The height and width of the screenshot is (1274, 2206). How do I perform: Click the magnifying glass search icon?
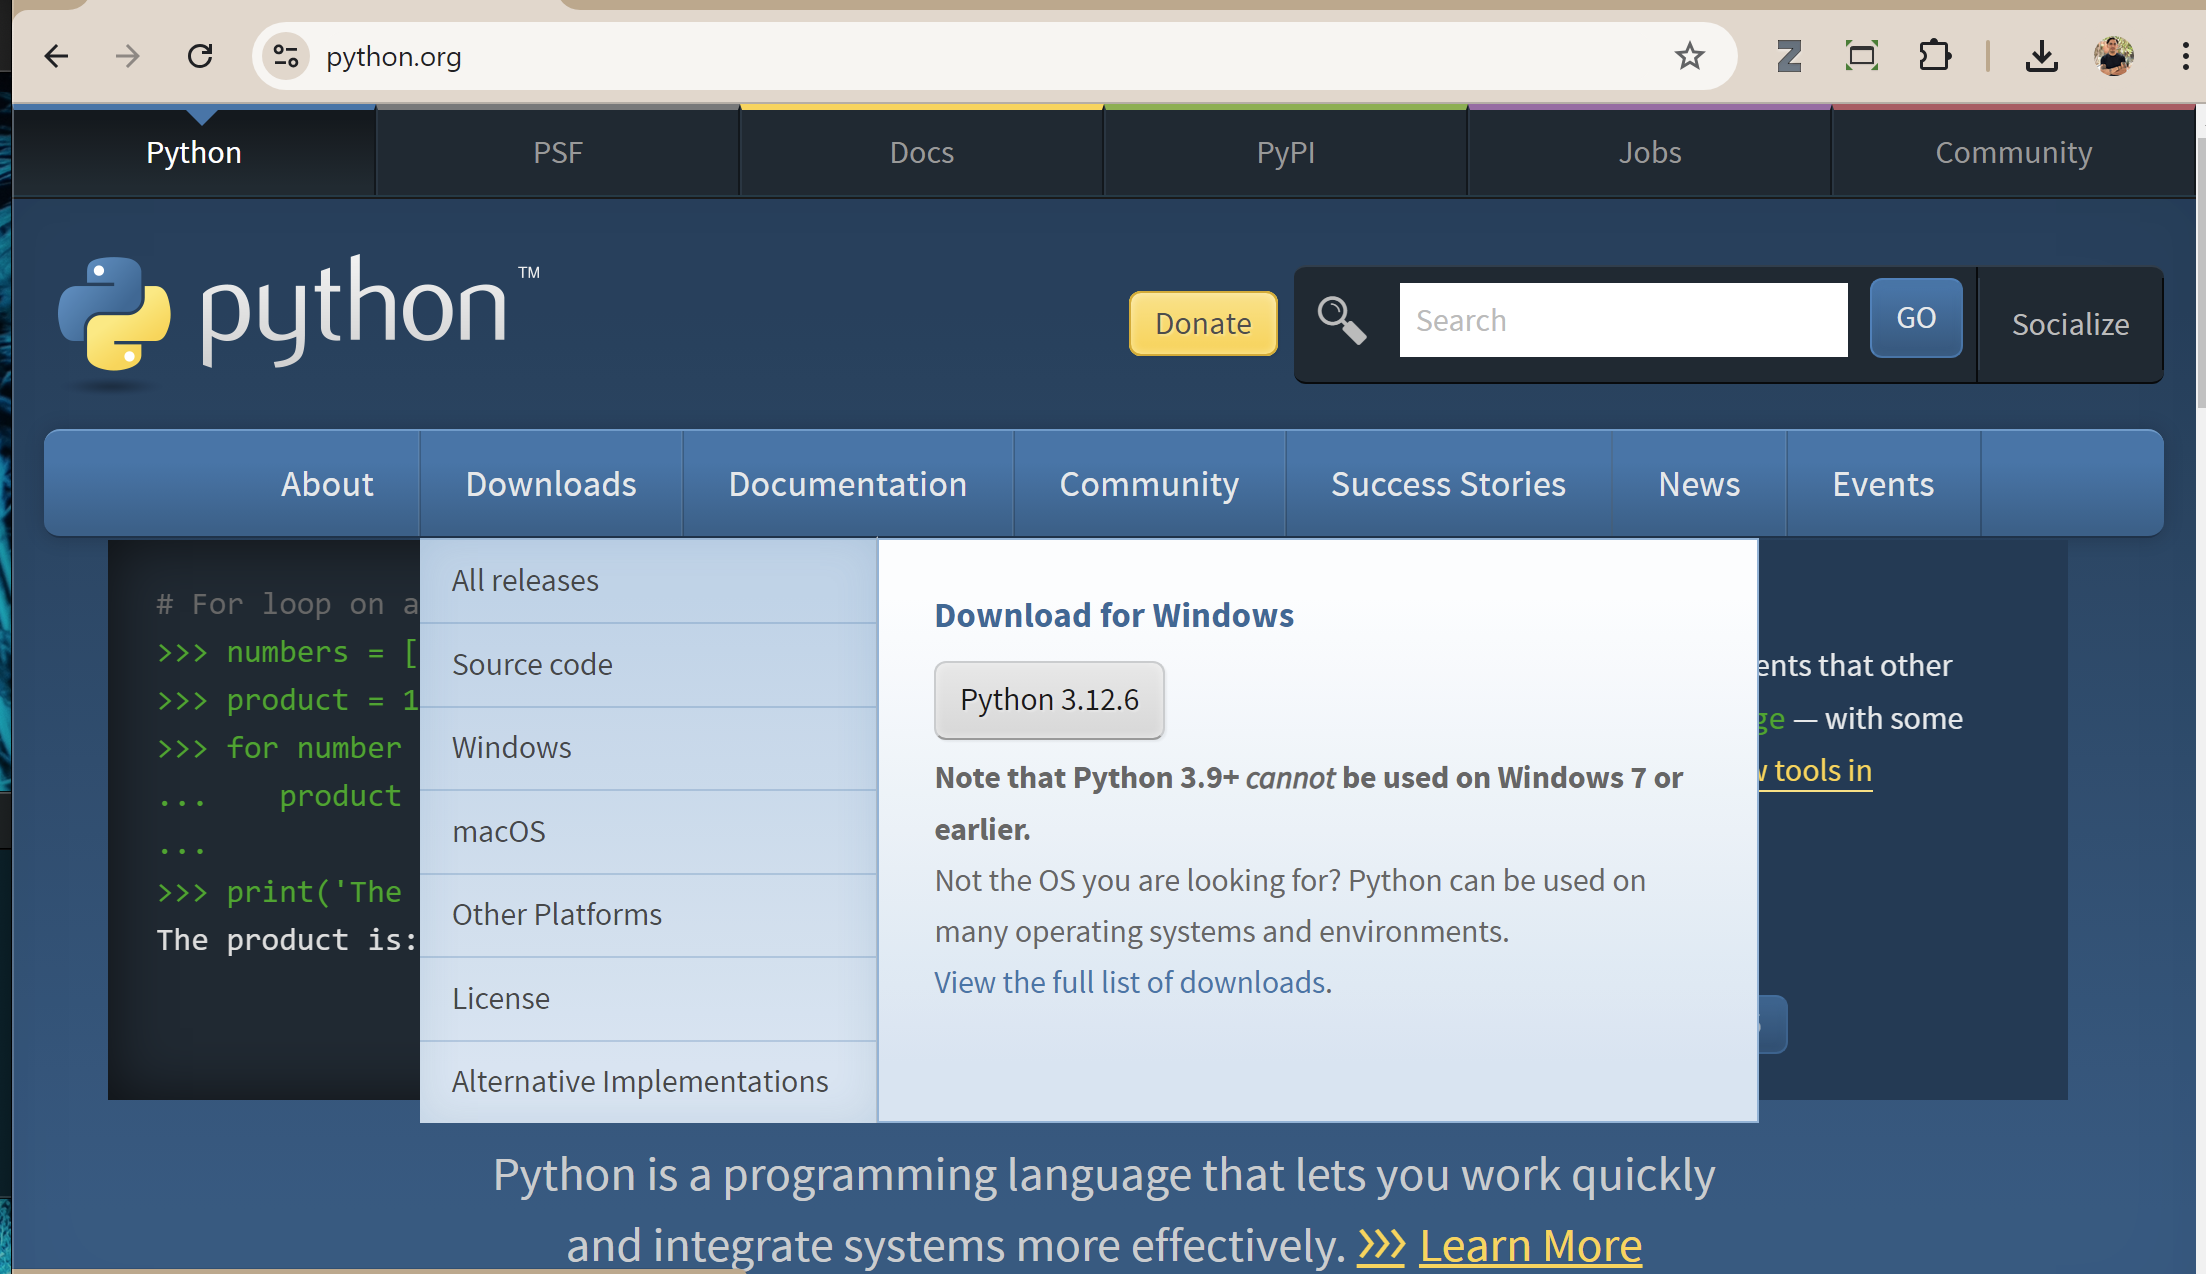(1341, 321)
